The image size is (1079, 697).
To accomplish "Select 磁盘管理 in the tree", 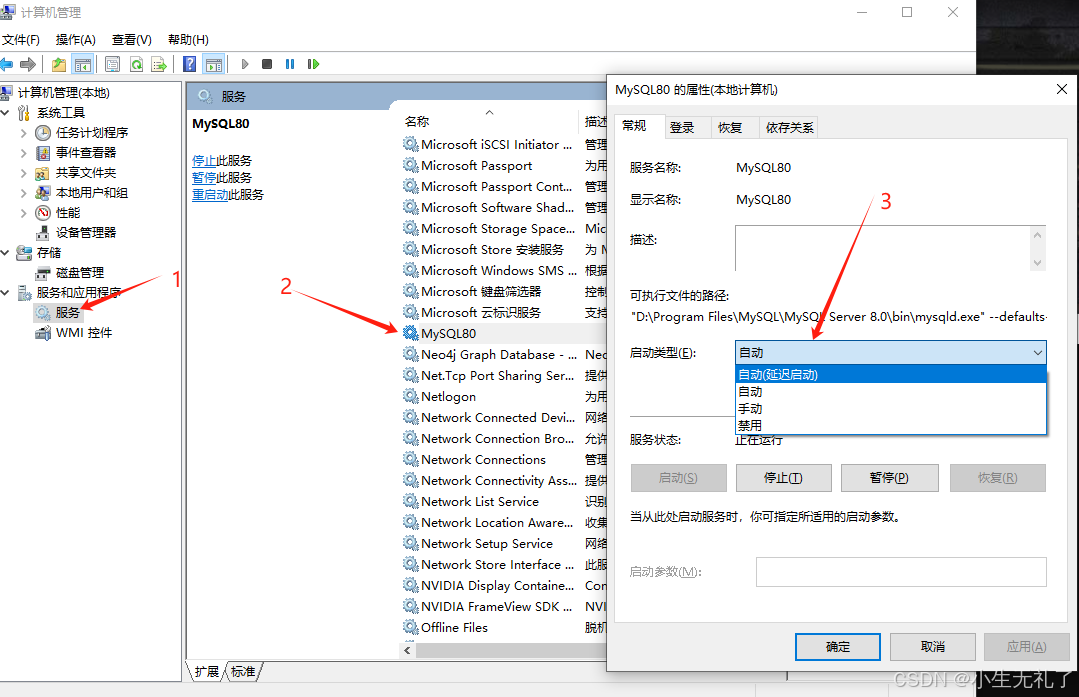I will tap(80, 272).
